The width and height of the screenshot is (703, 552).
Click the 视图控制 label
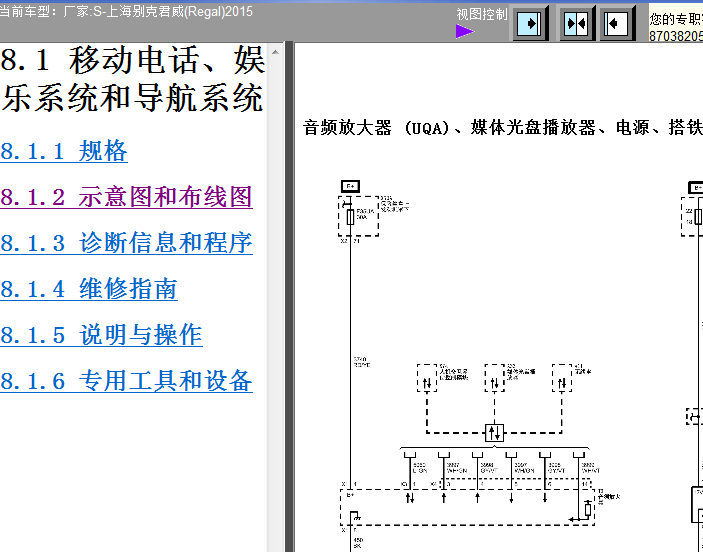(x=482, y=14)
